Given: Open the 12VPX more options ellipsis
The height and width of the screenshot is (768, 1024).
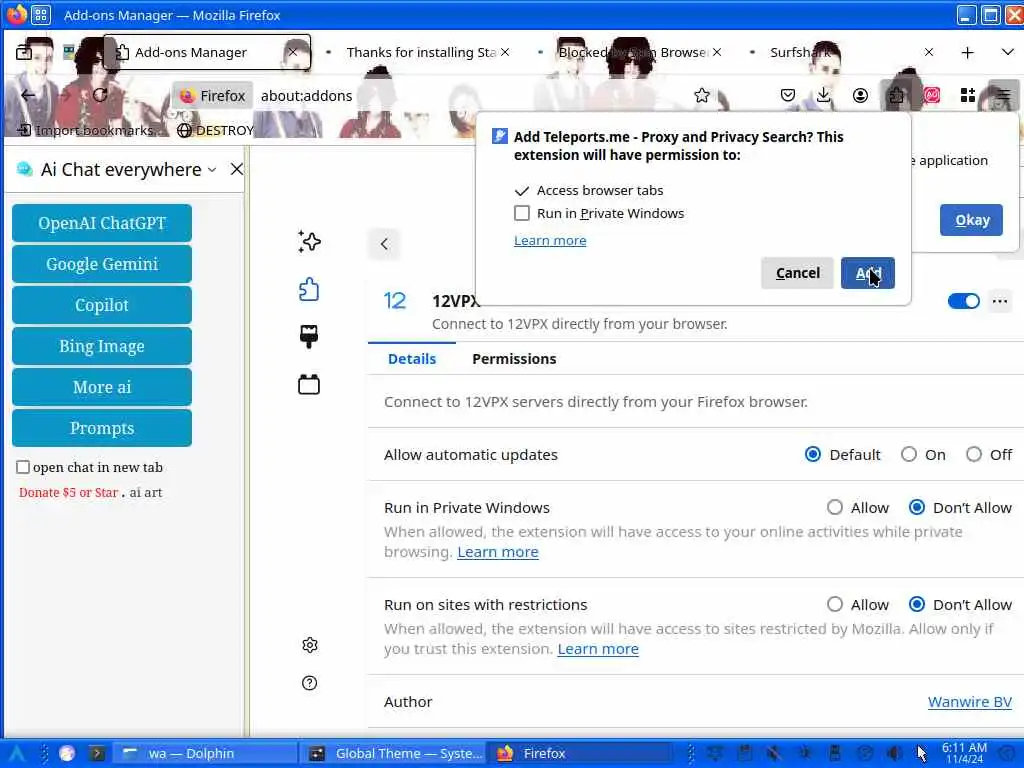Looking at the screenshot, I should (x=1000, y=301).
